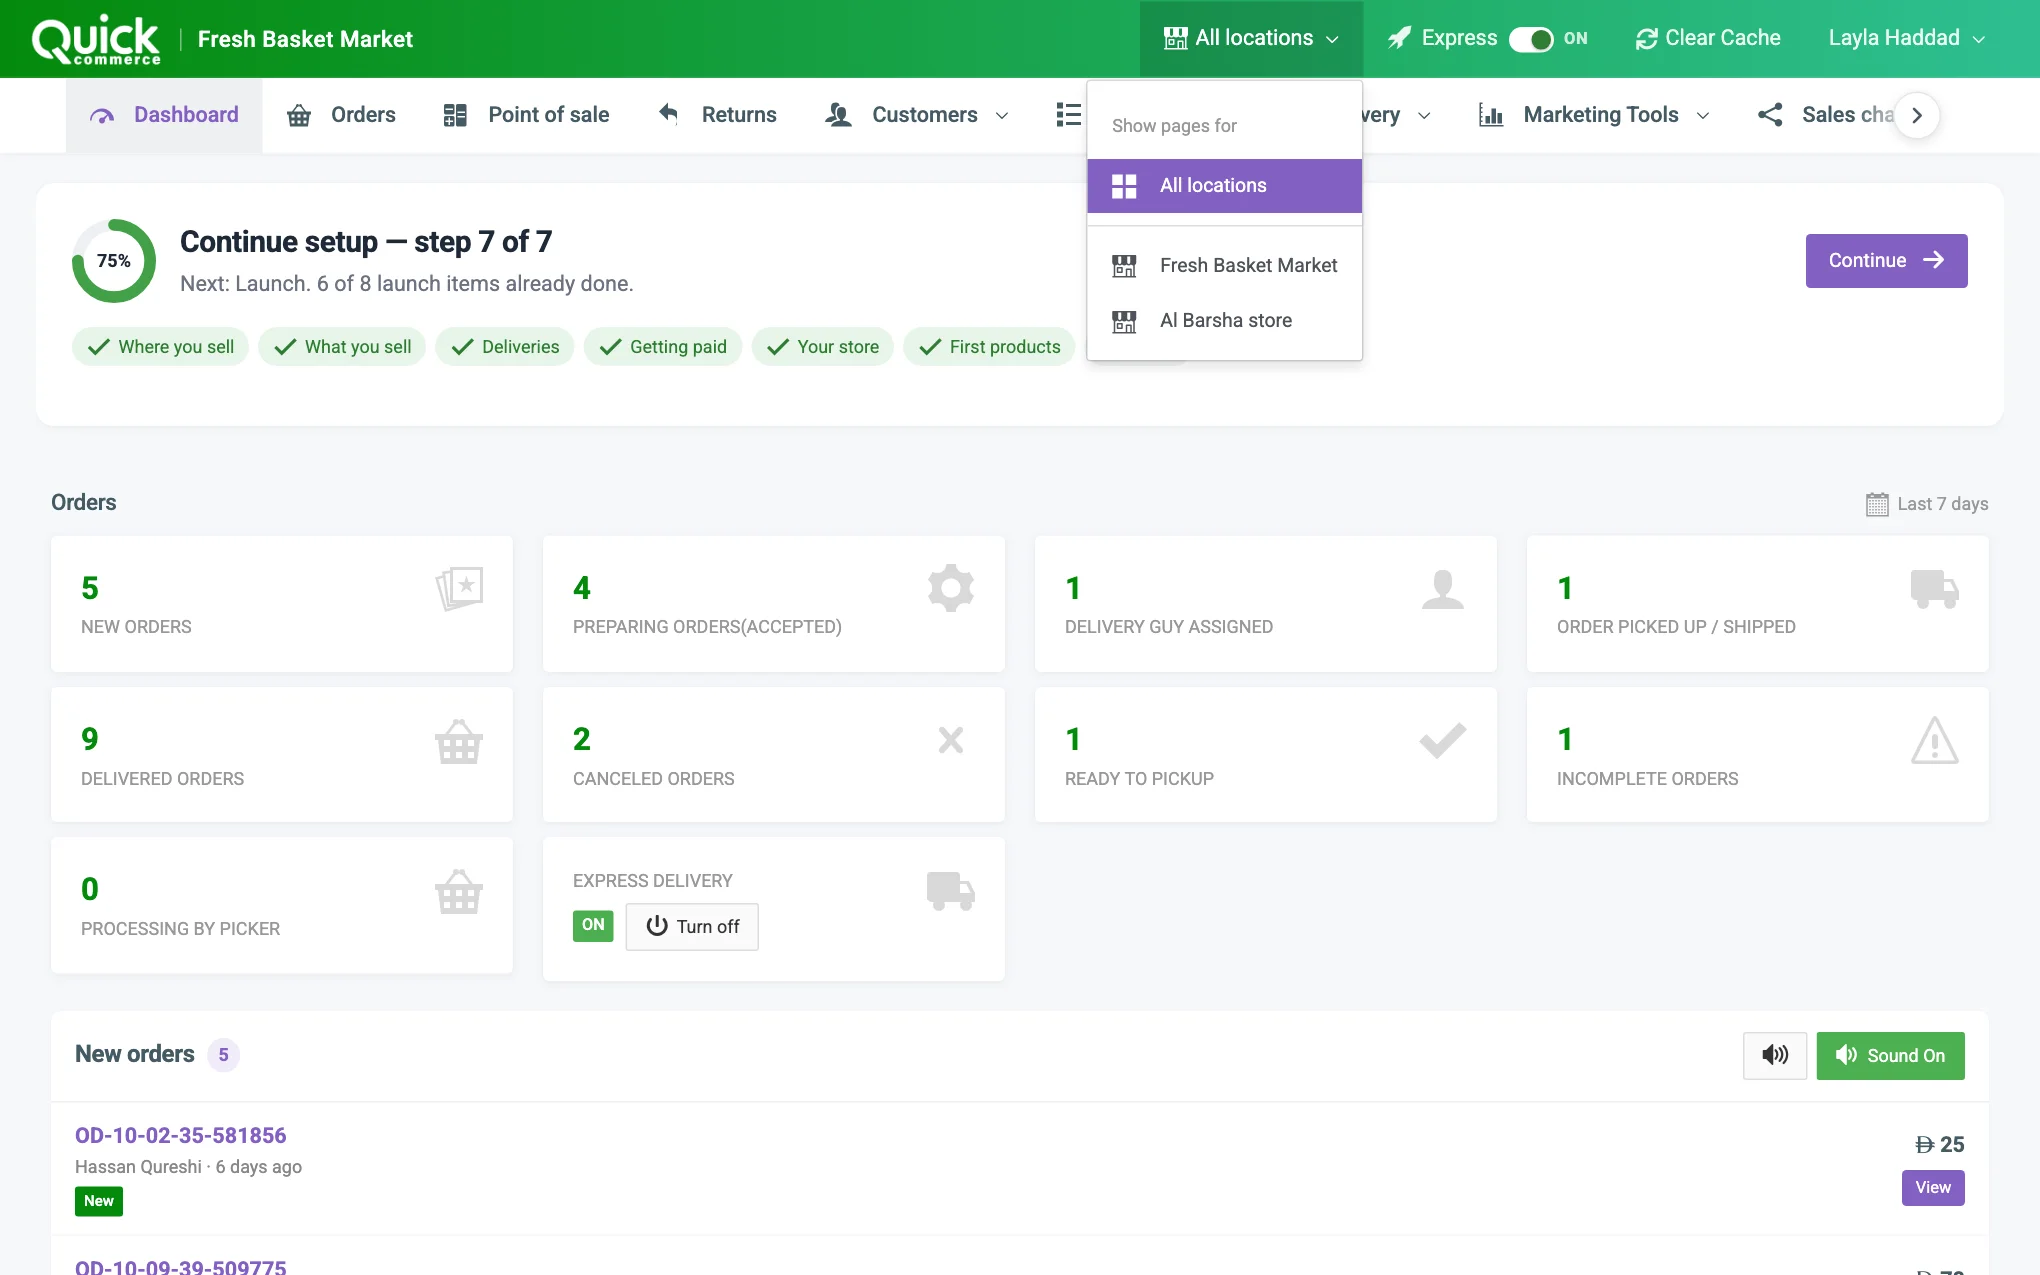This screenshot has width=2040, height=1275.
Task: Click the Express rocket icon
Action: tap(1399, 38)
